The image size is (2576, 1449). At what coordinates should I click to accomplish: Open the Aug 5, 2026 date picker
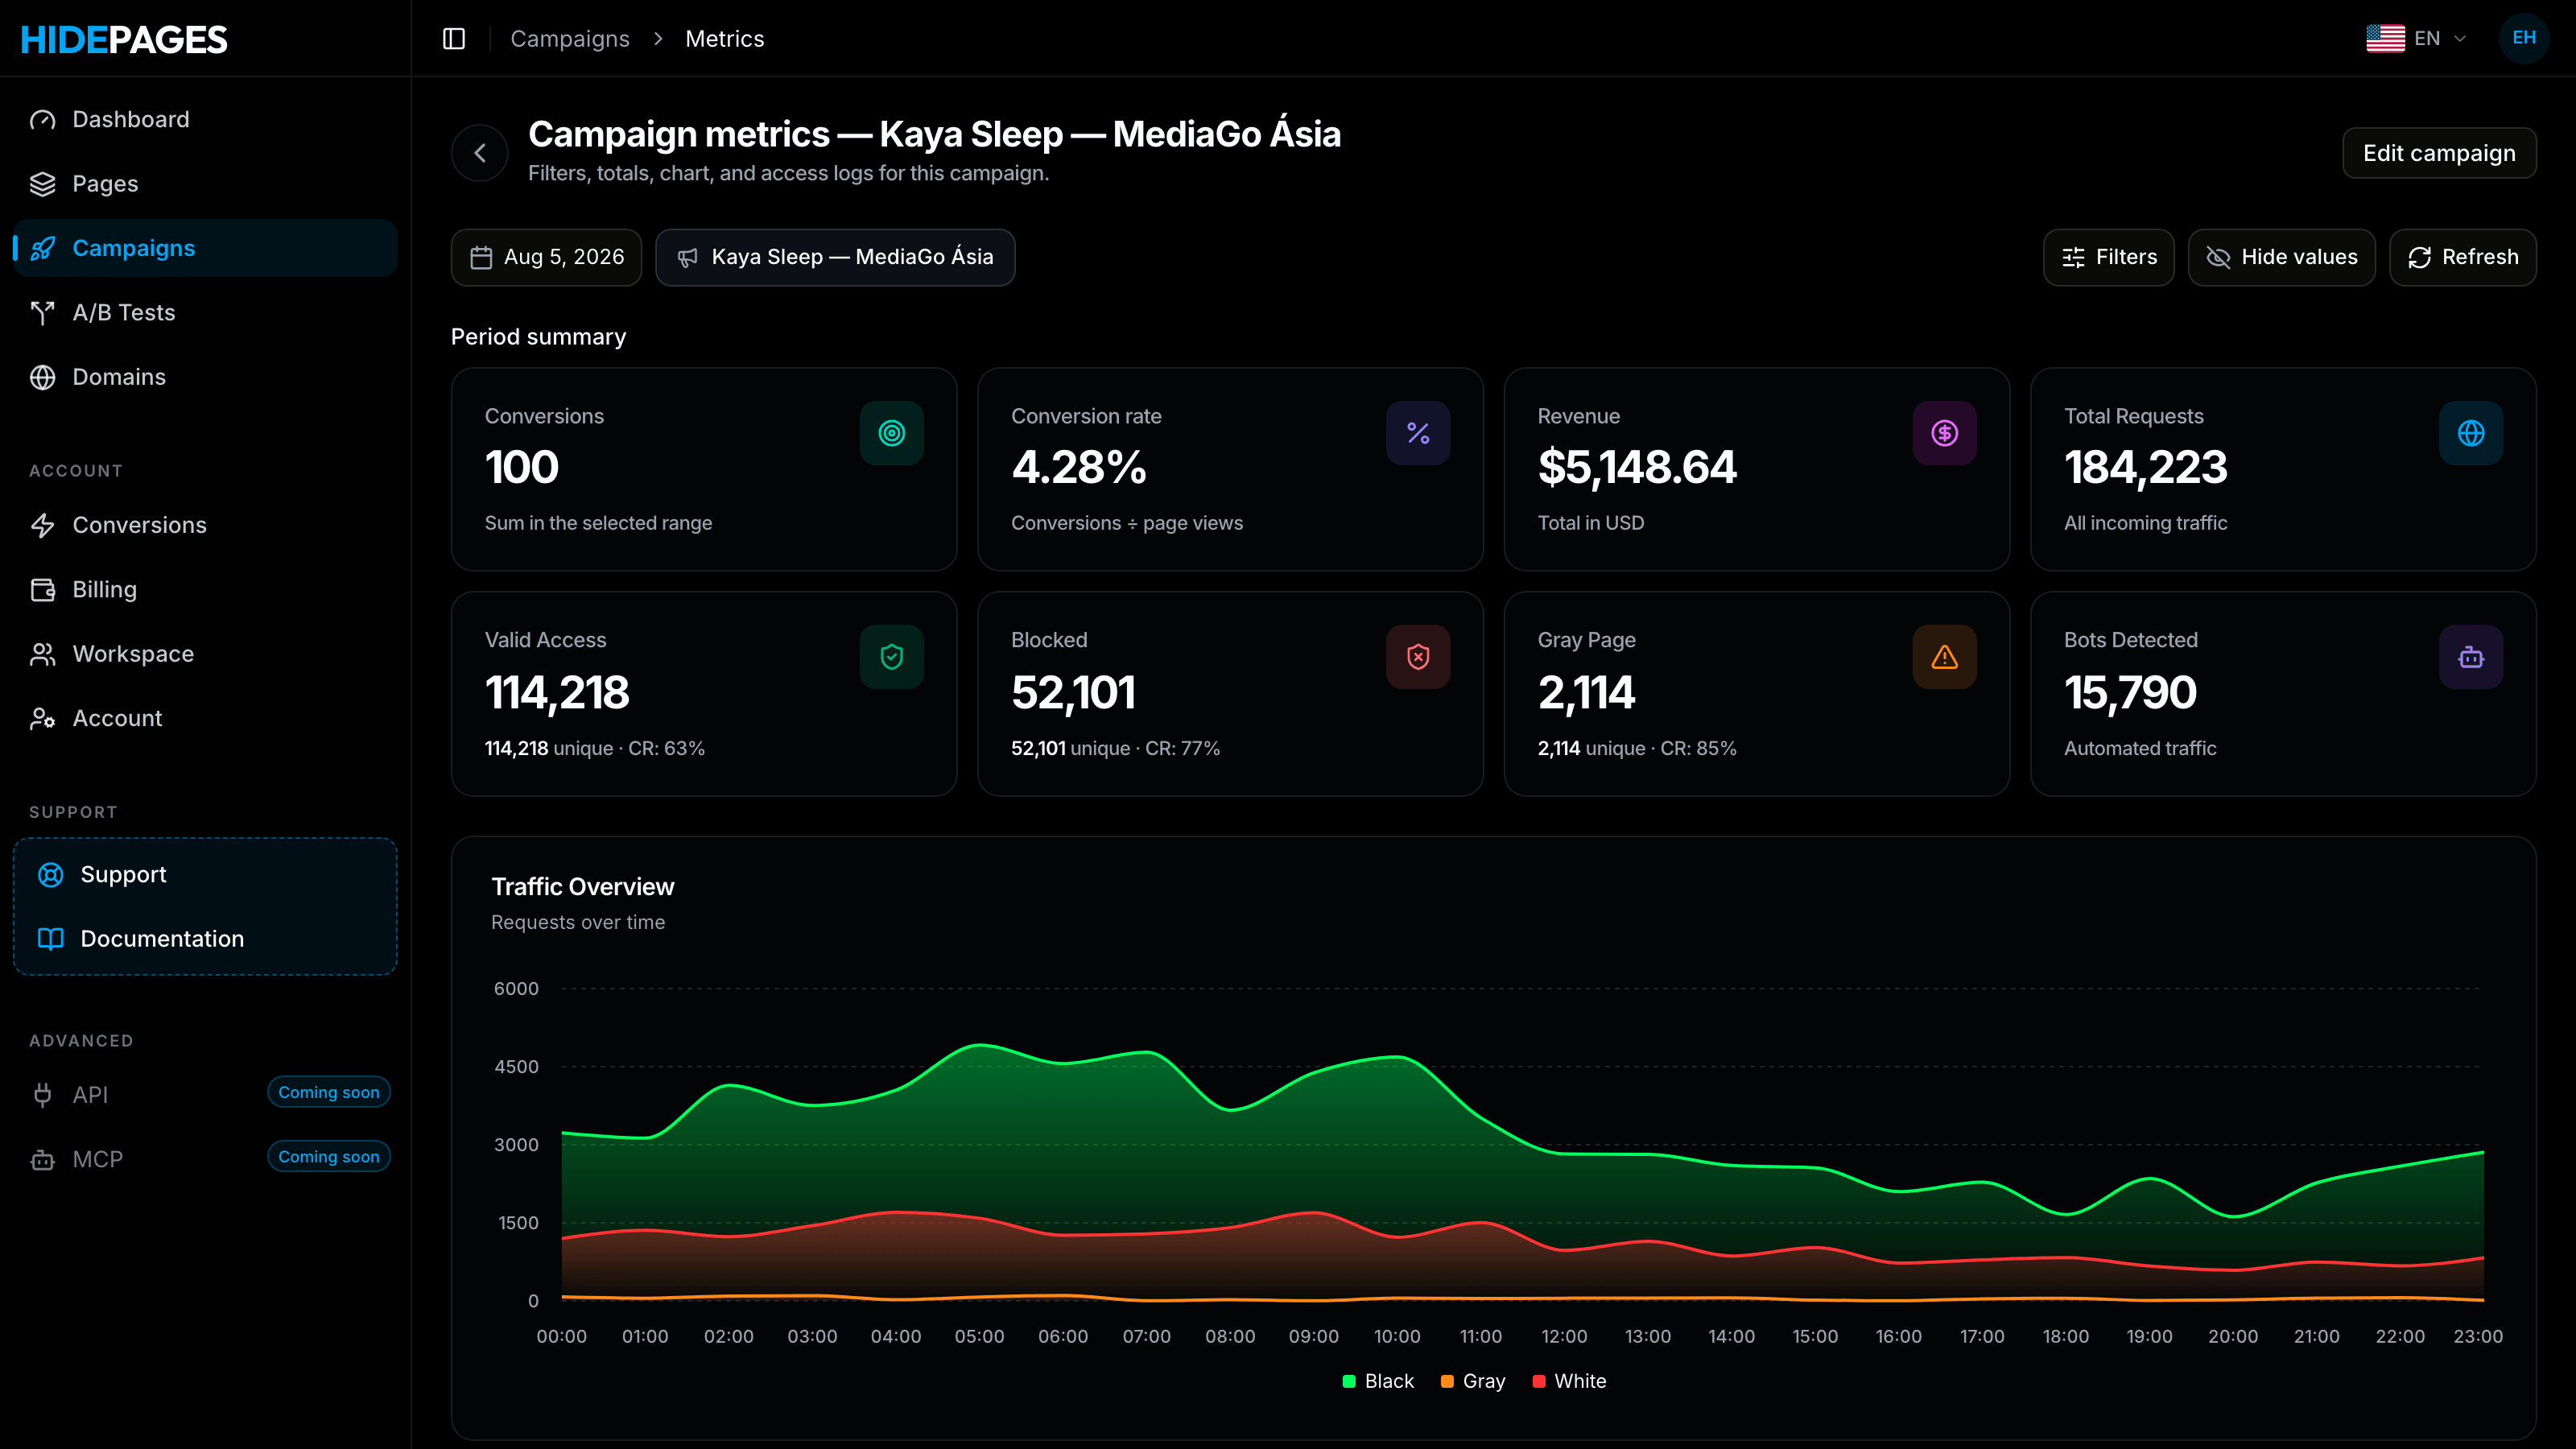(x=546, y=258)
